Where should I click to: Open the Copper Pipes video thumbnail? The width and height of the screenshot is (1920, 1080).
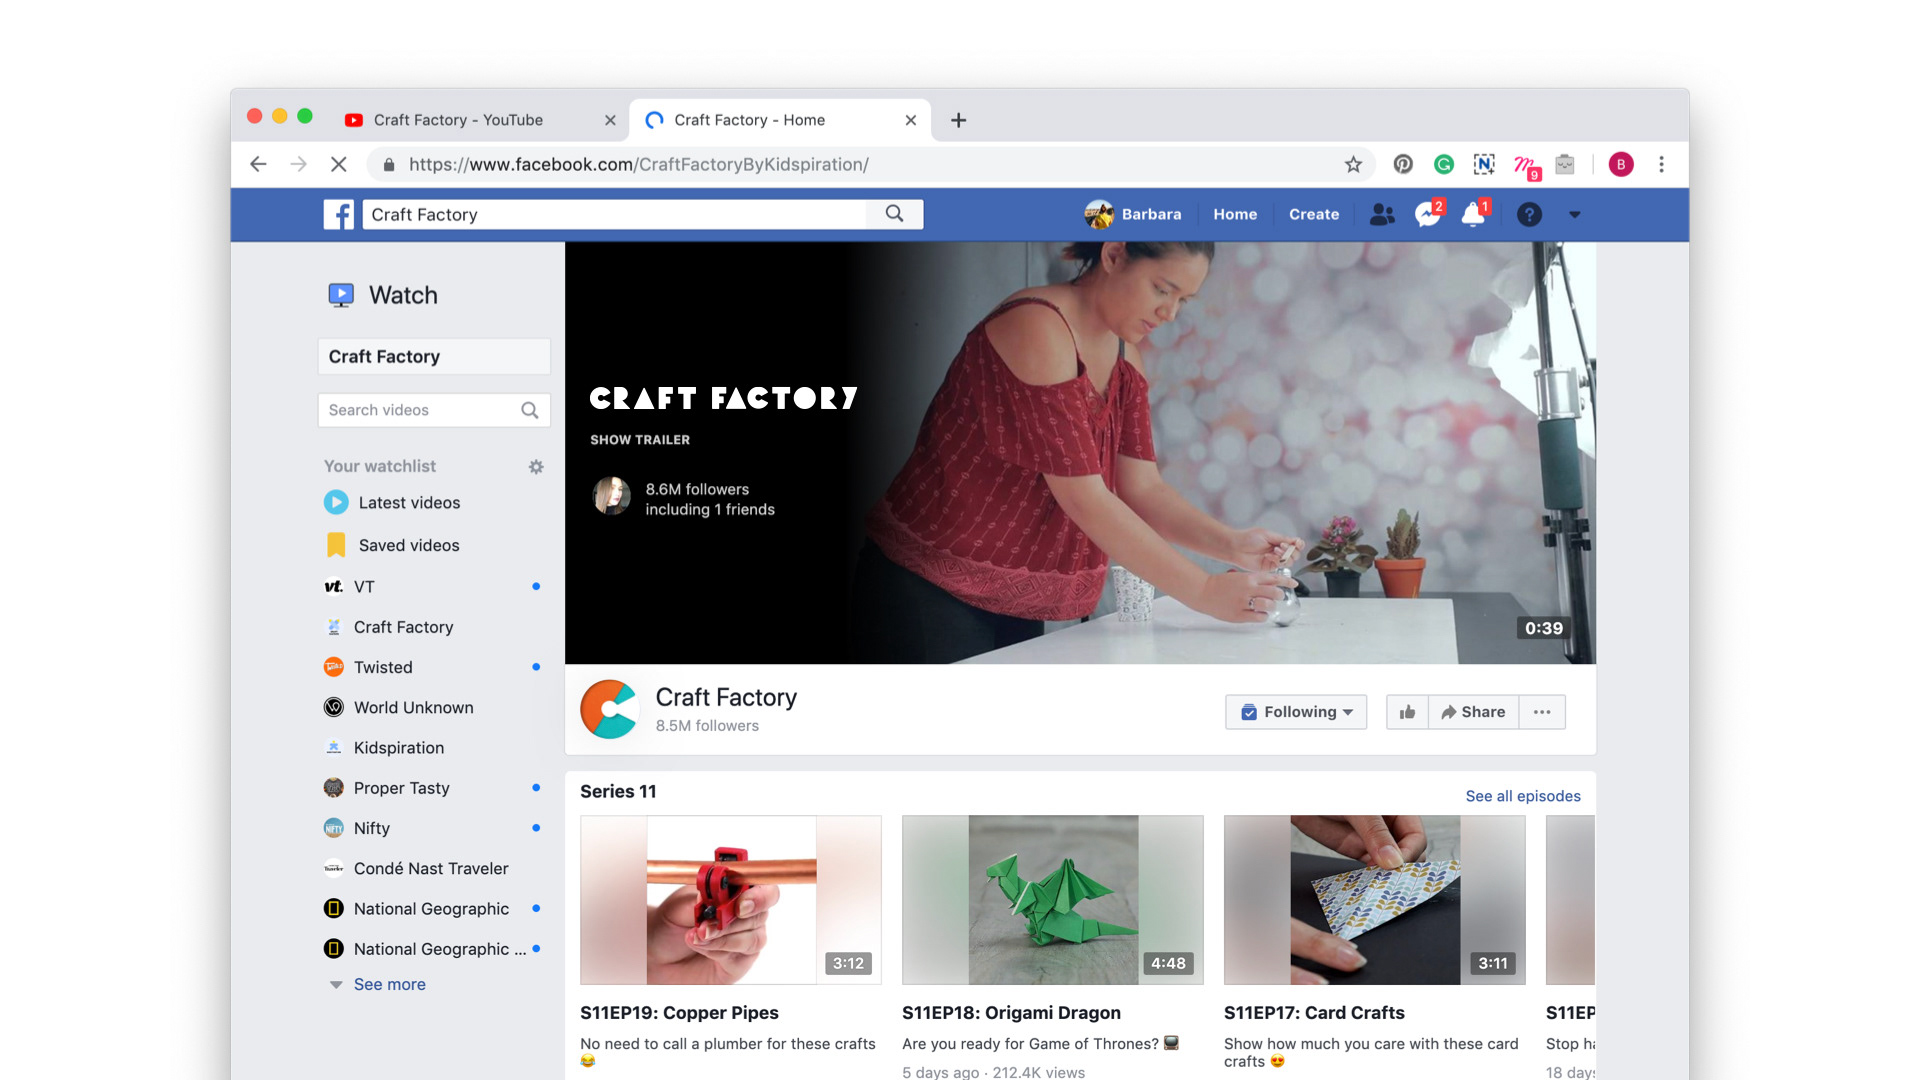pos(731,900)
